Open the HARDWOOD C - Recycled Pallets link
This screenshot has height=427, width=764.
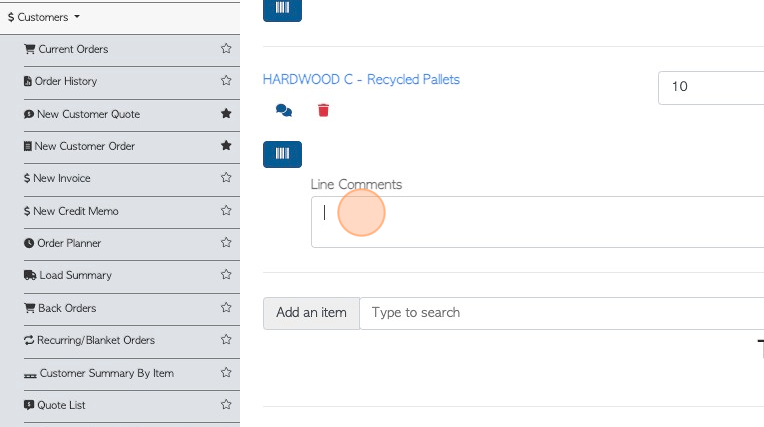point(361,79)
